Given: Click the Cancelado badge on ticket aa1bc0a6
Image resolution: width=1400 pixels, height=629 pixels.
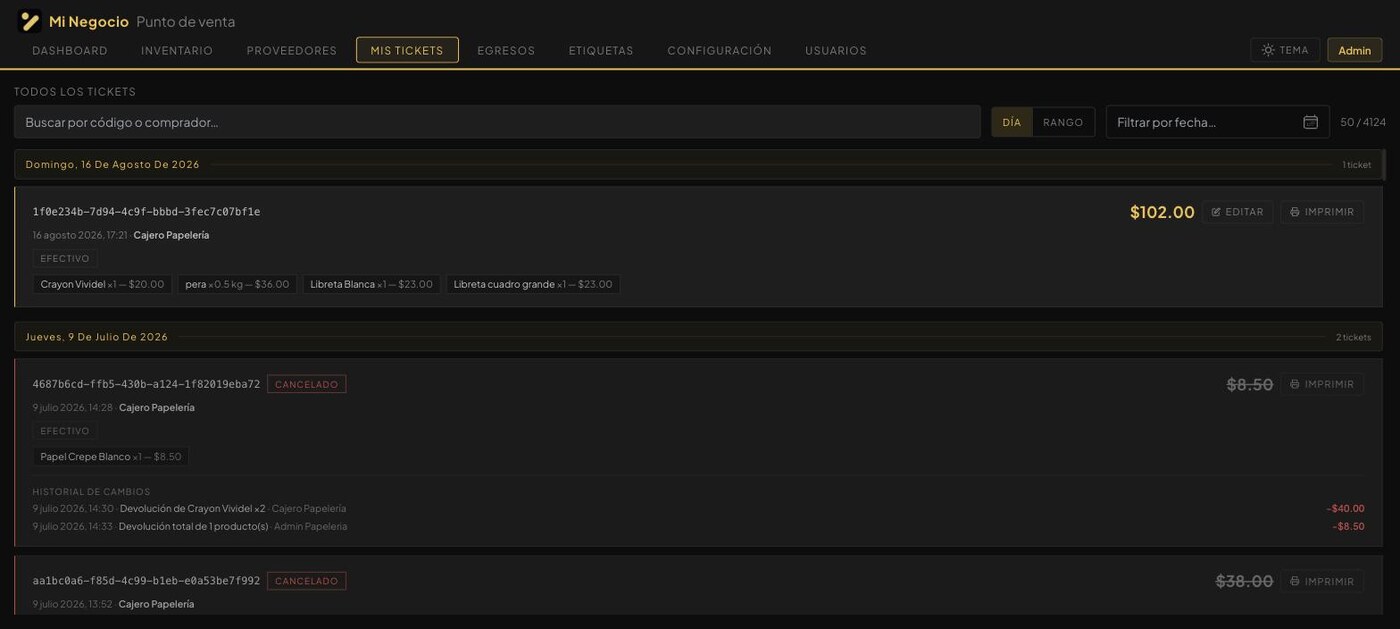Looking at the screenshot, I should click(x=307, y=581).
